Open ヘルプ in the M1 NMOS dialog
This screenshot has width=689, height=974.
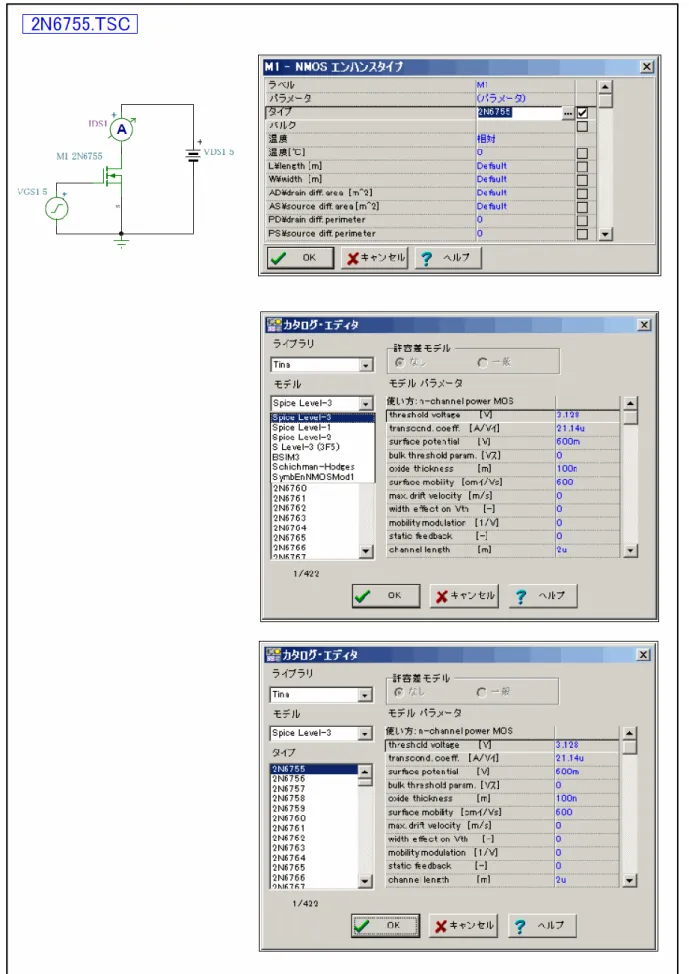point(447,257)
